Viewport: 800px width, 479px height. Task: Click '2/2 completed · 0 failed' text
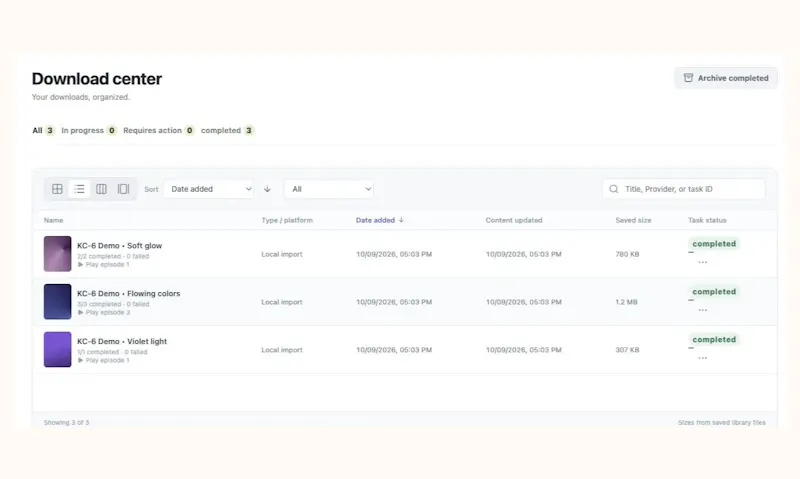[x=113, y=257]
